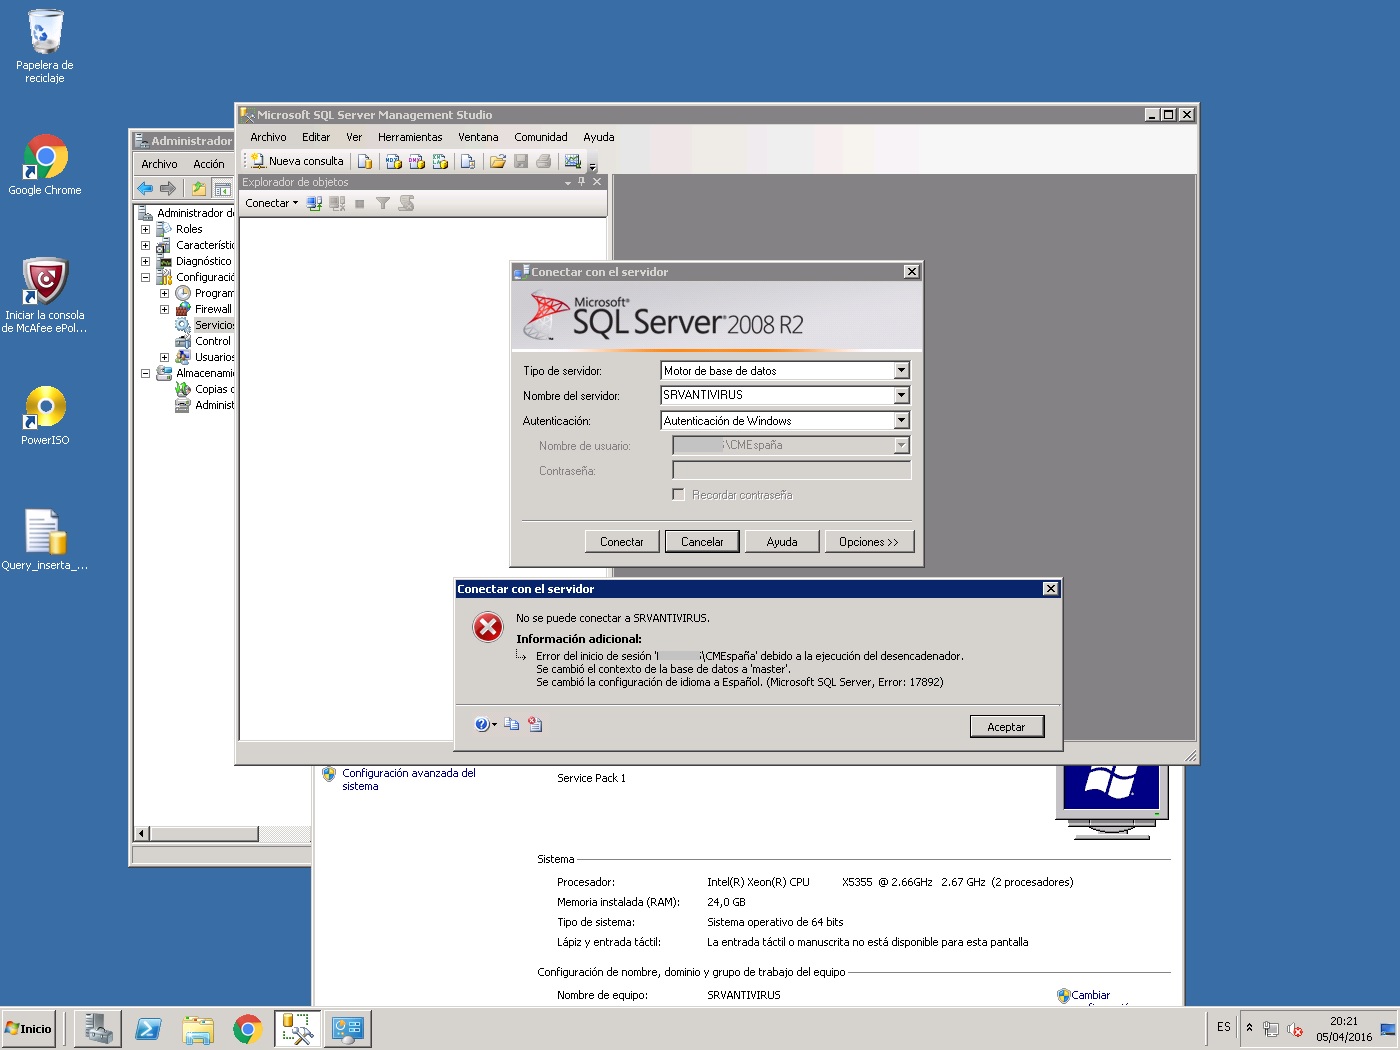This screenshot has width=1400, height=1050.
Task: Toggle console tree view icon in Administrador
Action: [x=222, y=188]
